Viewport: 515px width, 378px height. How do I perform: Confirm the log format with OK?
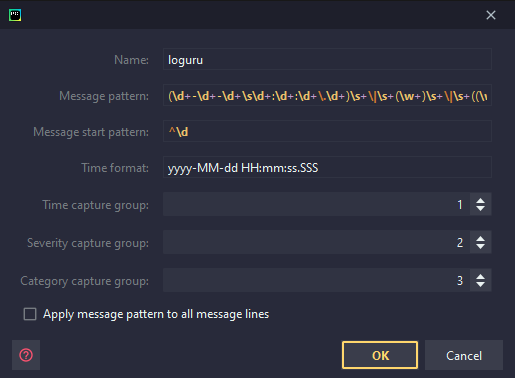tap(380, 355)
